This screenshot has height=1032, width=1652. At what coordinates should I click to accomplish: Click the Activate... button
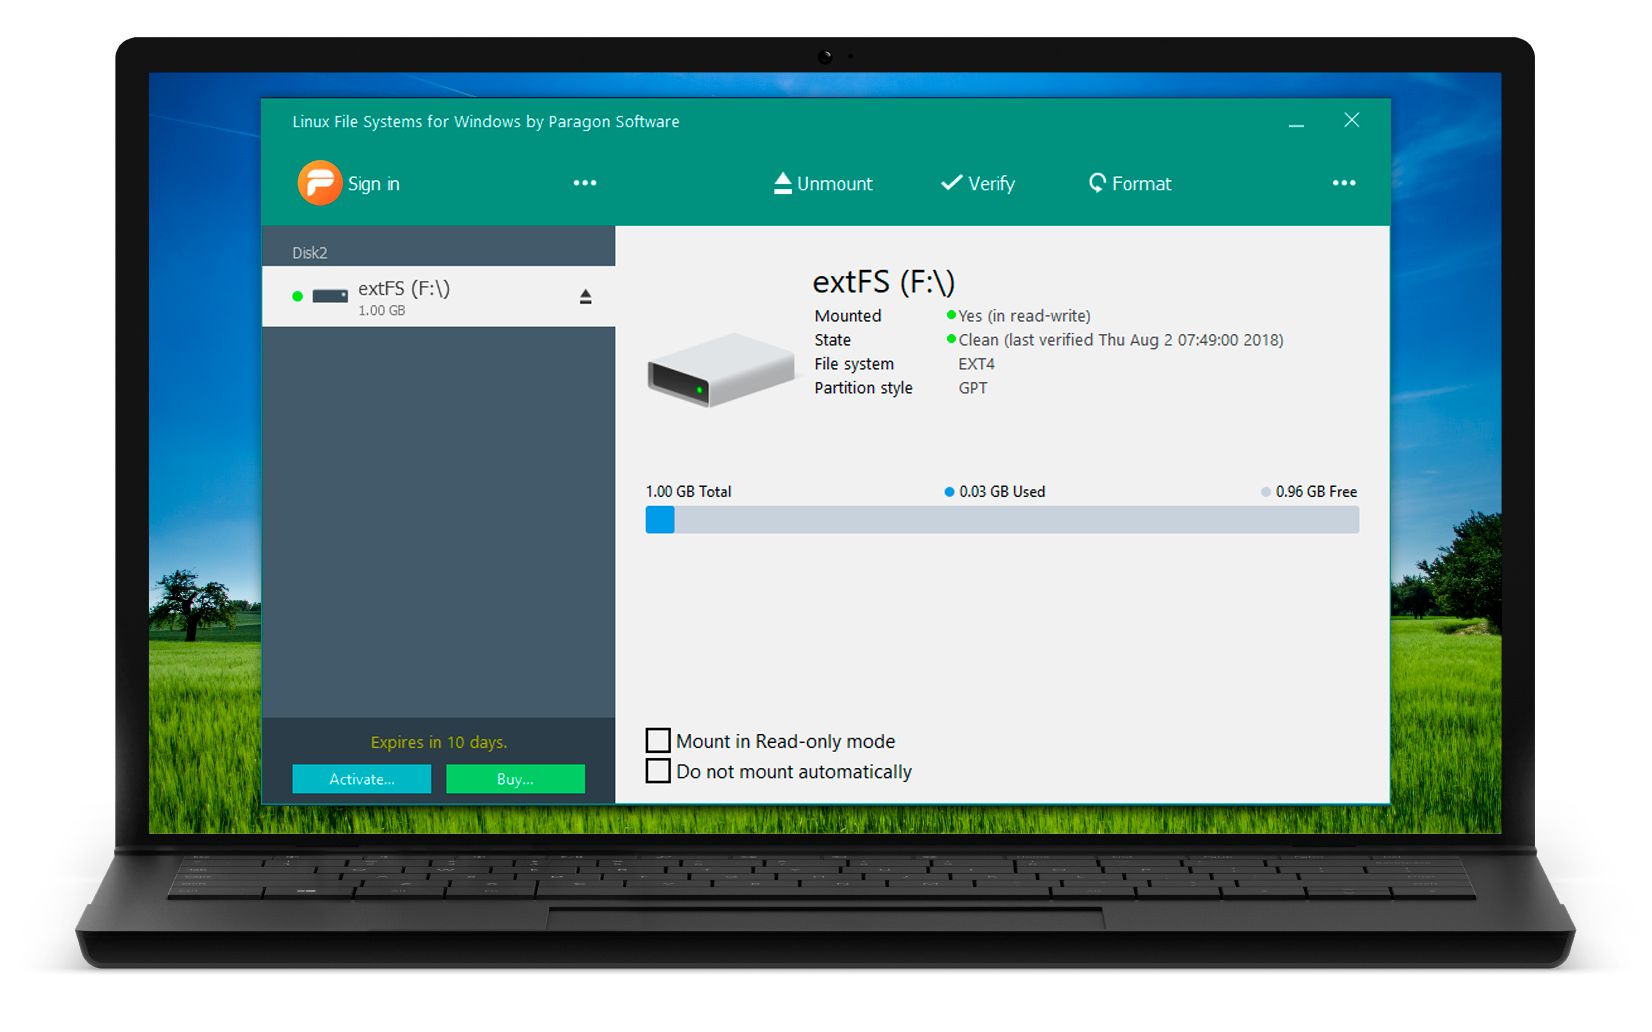pos(362,779)
